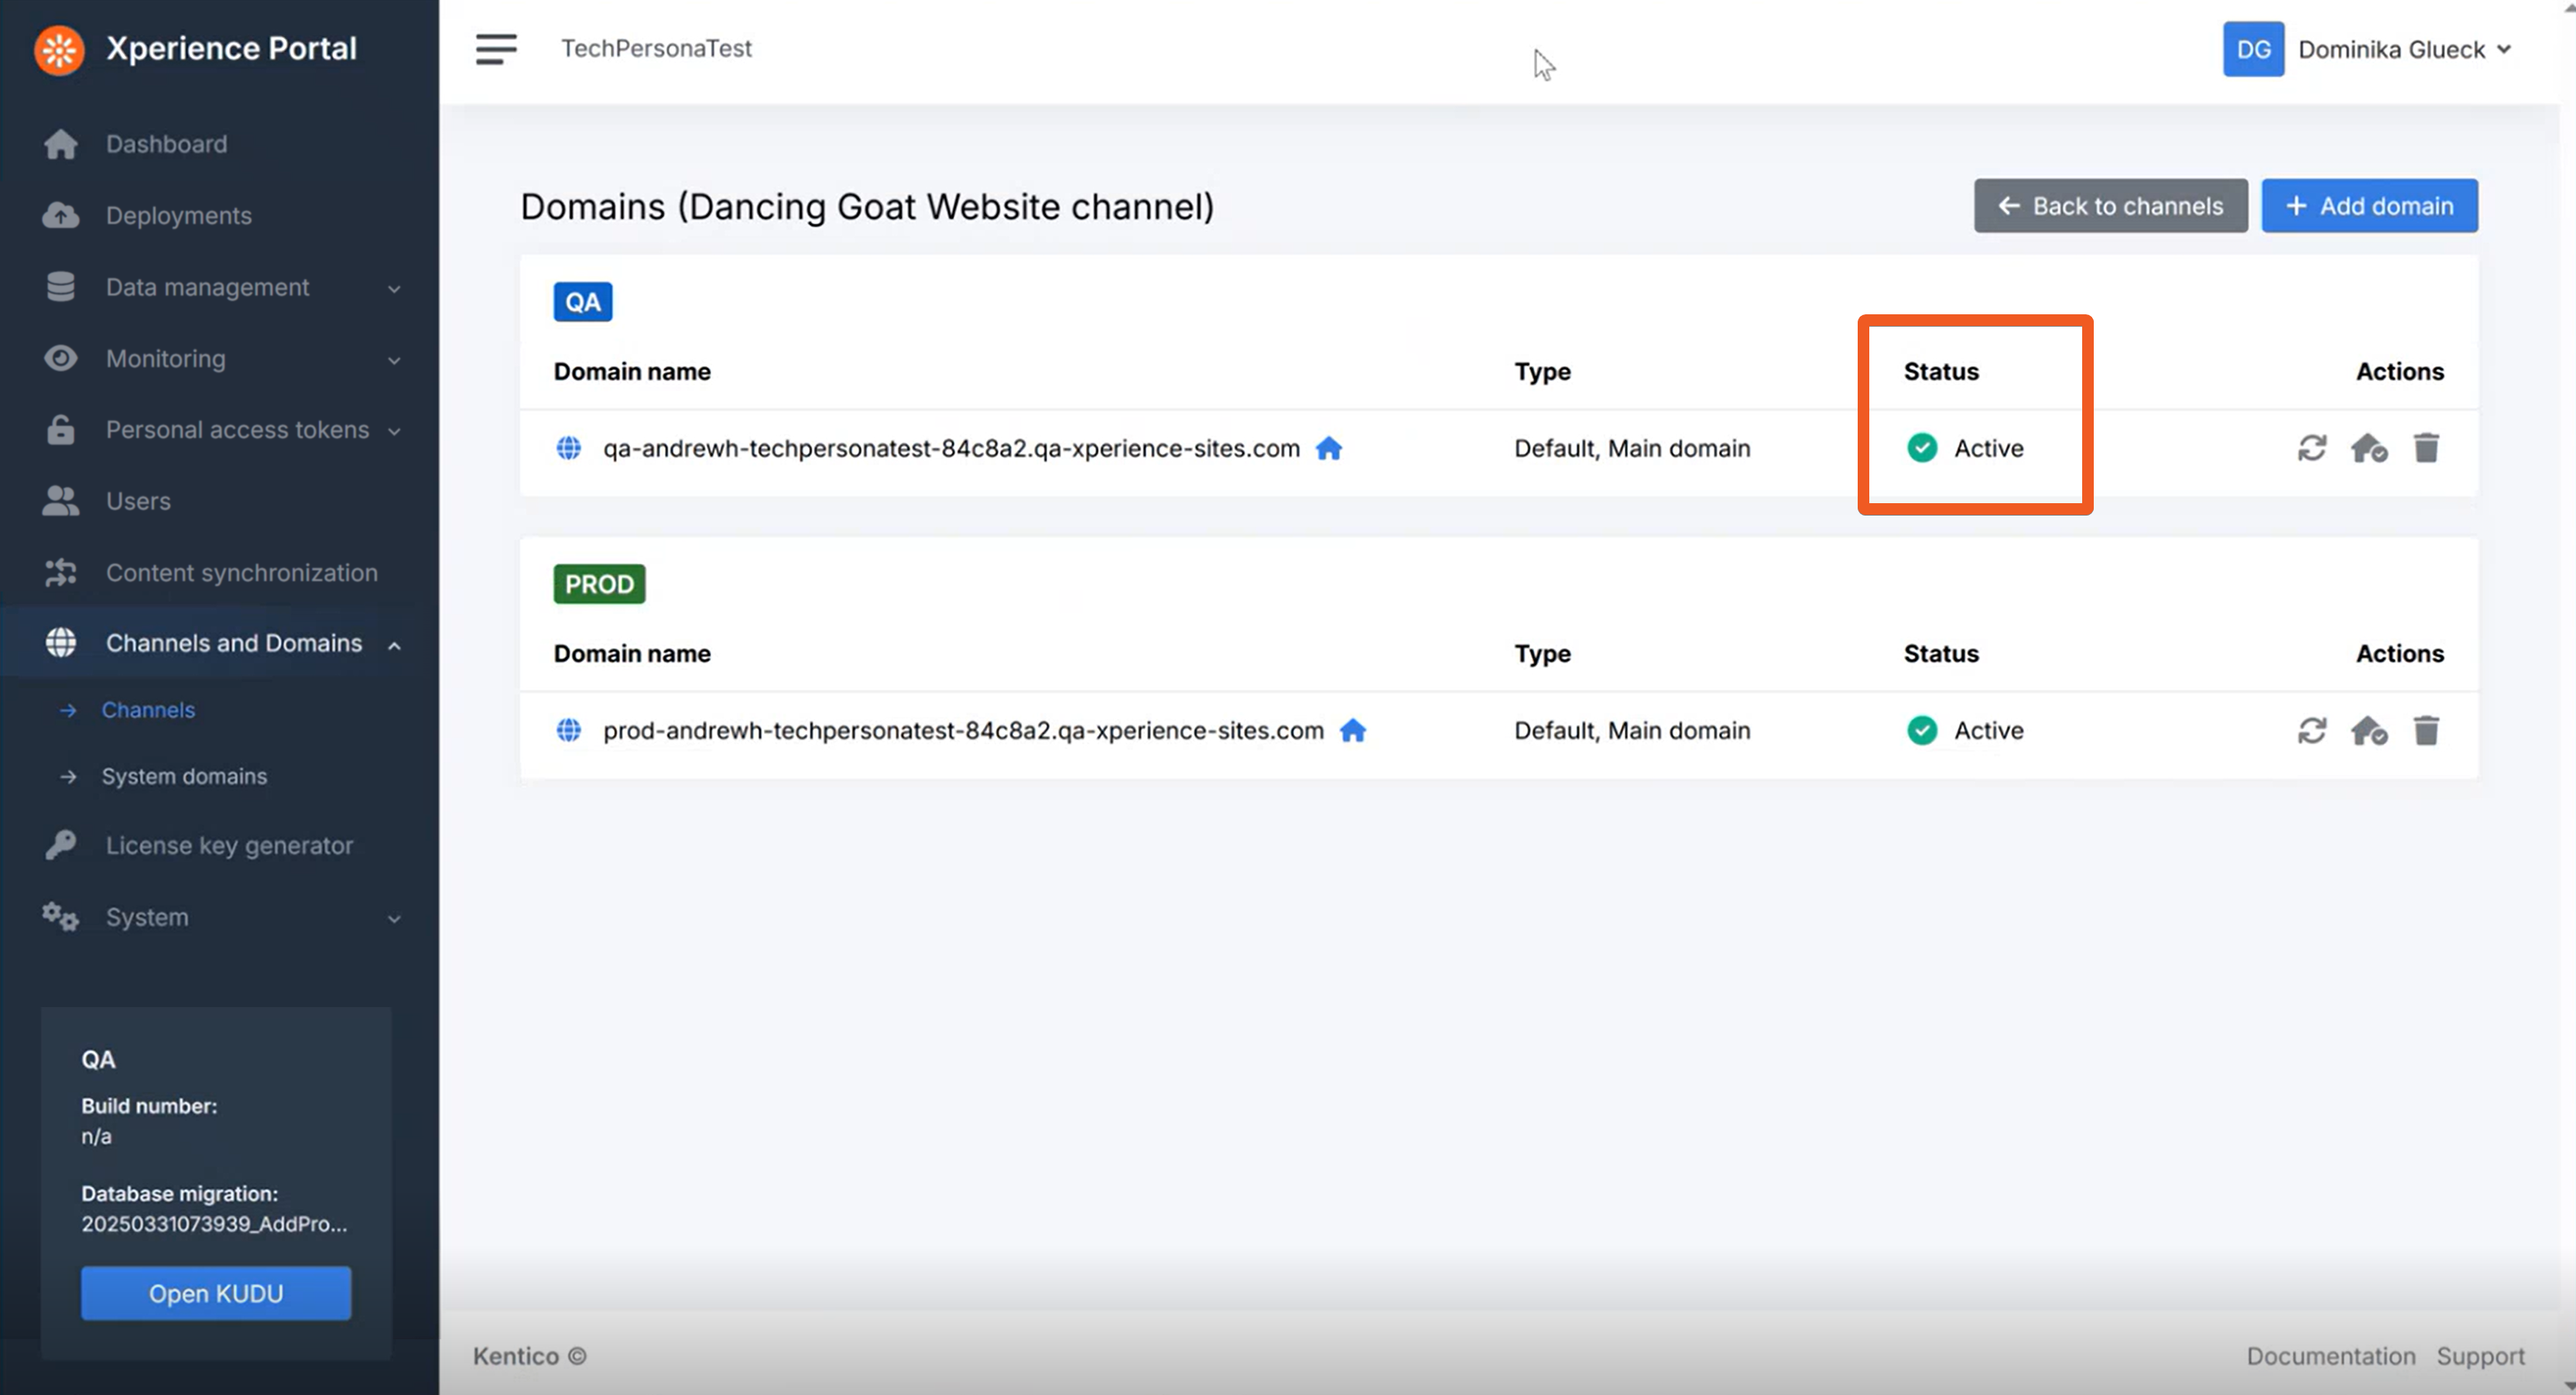The width and height of the screenshot is (2576, 1395).
Task: Expand the Monitoring section
Action: point(166,358)
